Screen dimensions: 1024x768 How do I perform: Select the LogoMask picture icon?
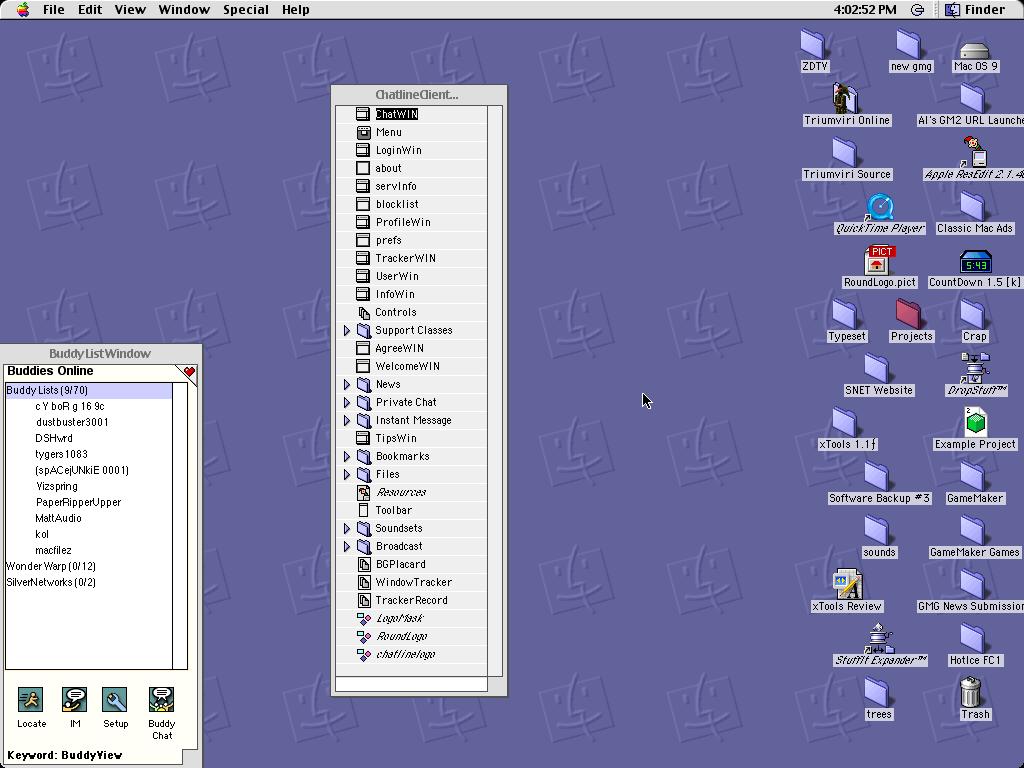[x=364, y=618]
